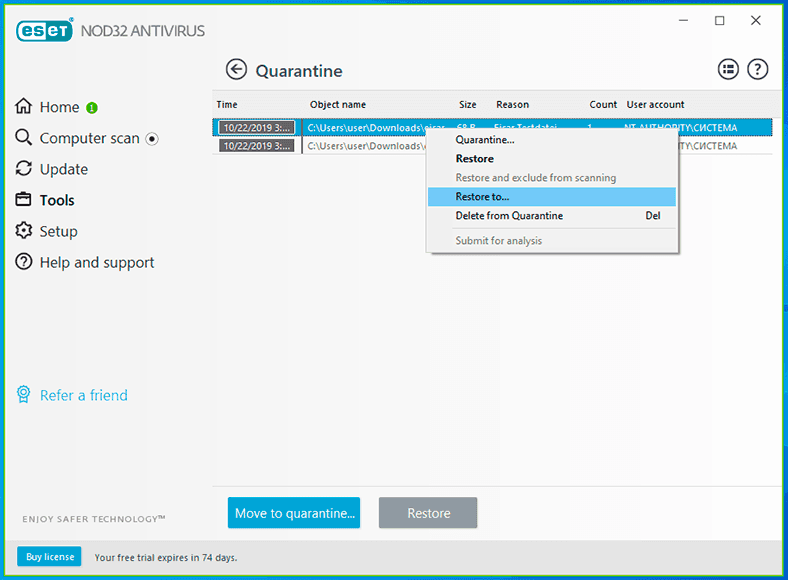Click second row object path C:\Users\user\Downloads

pyautogui.click(x=366, y=146)
